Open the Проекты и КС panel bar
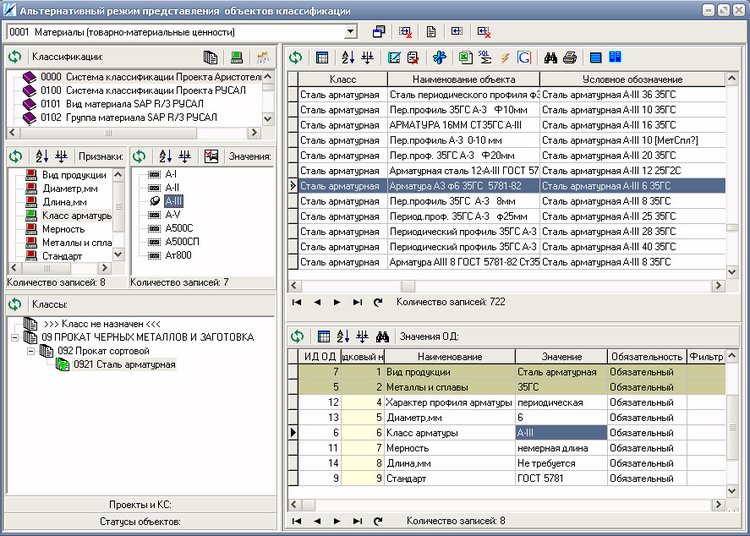The height and width of the screenshot is (536, 750). 139,504
